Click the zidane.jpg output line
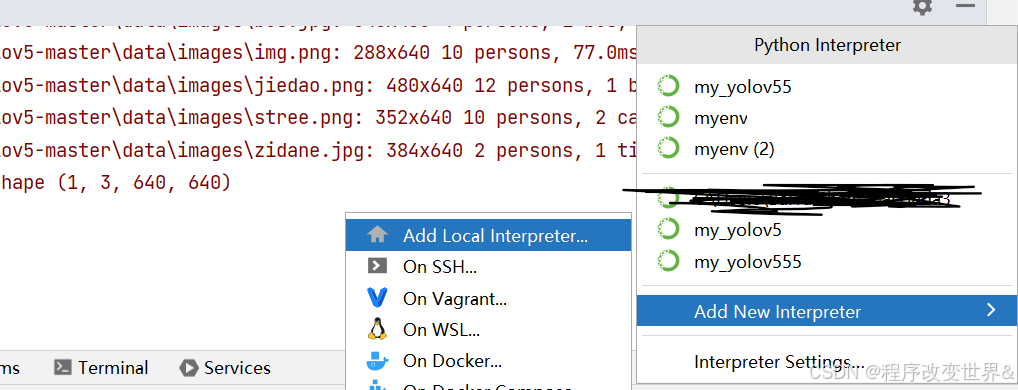The width and height of the screenshot is (1018, 390). click(x=318, y=151)
